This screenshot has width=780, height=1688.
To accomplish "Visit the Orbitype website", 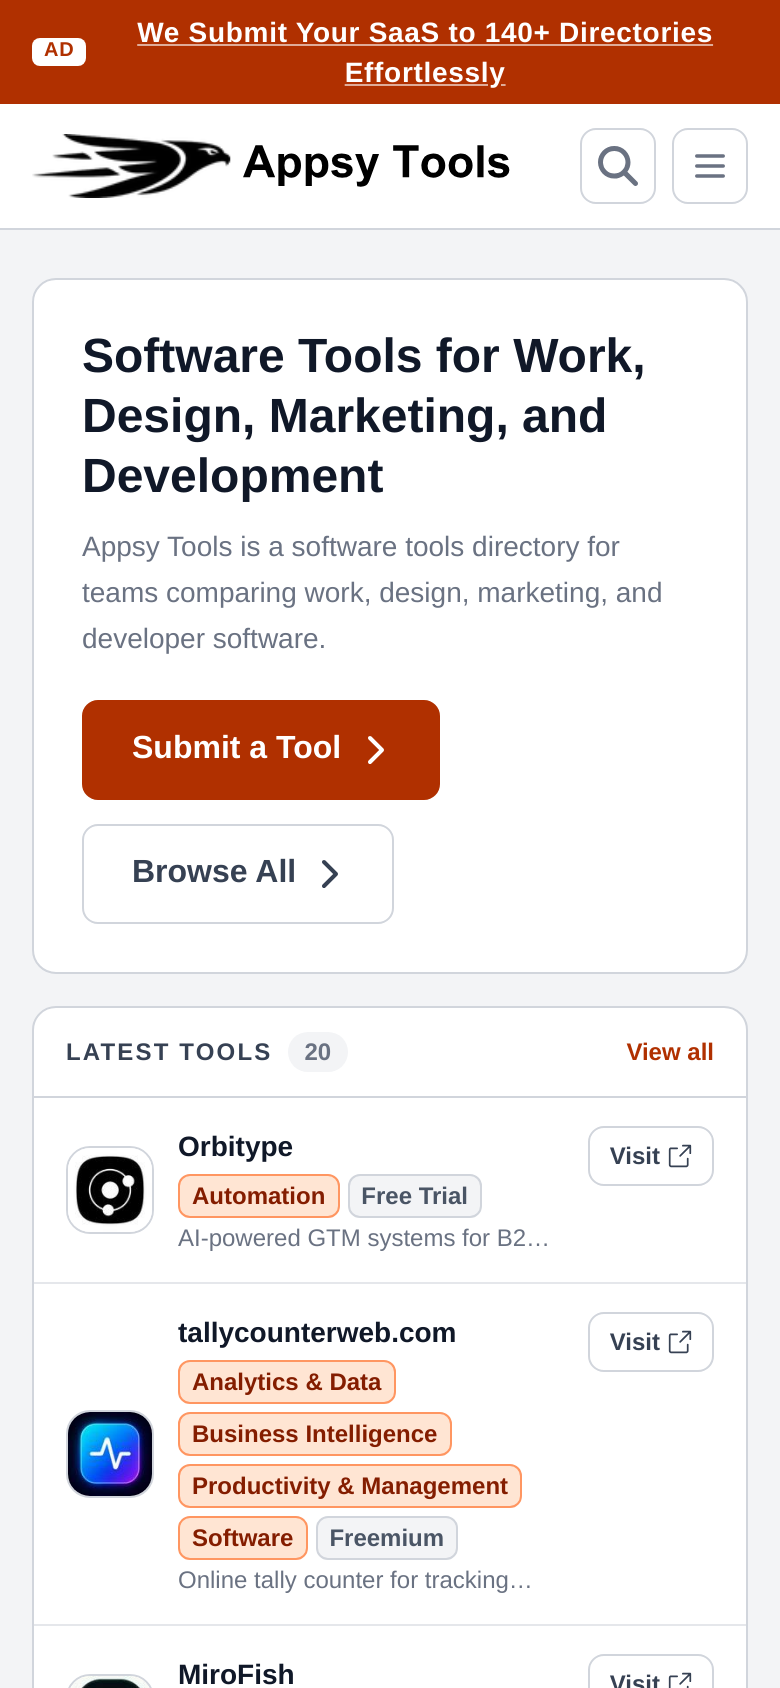I will click(x=651, y=1156).
